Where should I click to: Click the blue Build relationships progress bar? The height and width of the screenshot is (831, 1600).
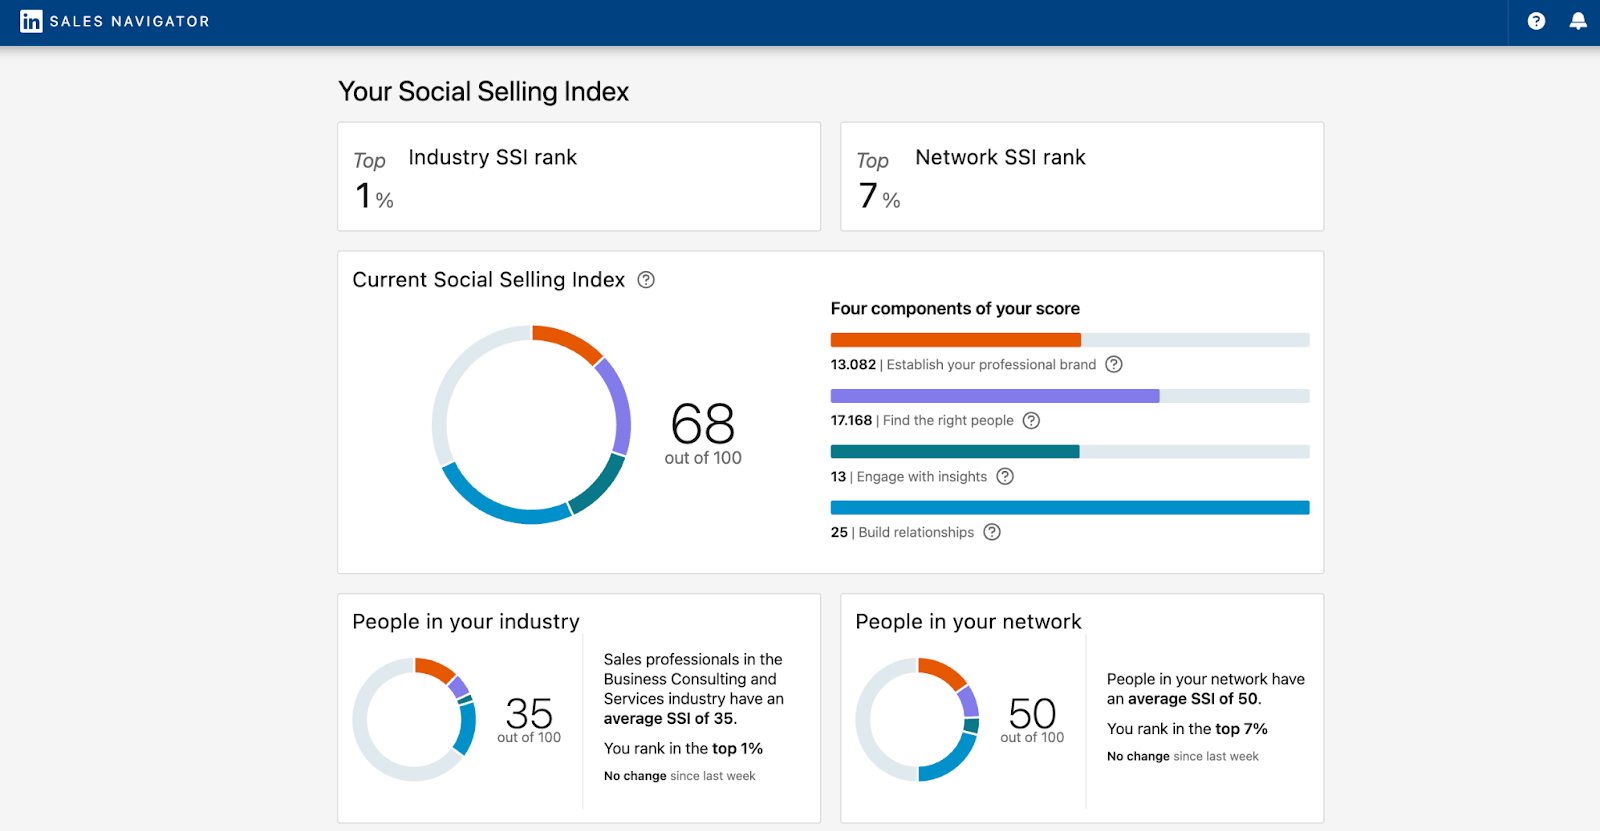pos(1070,508)
